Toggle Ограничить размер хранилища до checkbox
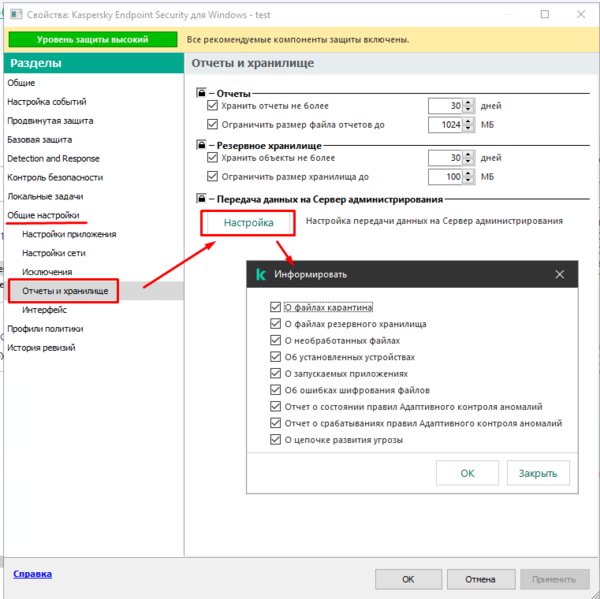Image resolution: width=600 pixels, height=599 pixels. [x=212, y=176]
